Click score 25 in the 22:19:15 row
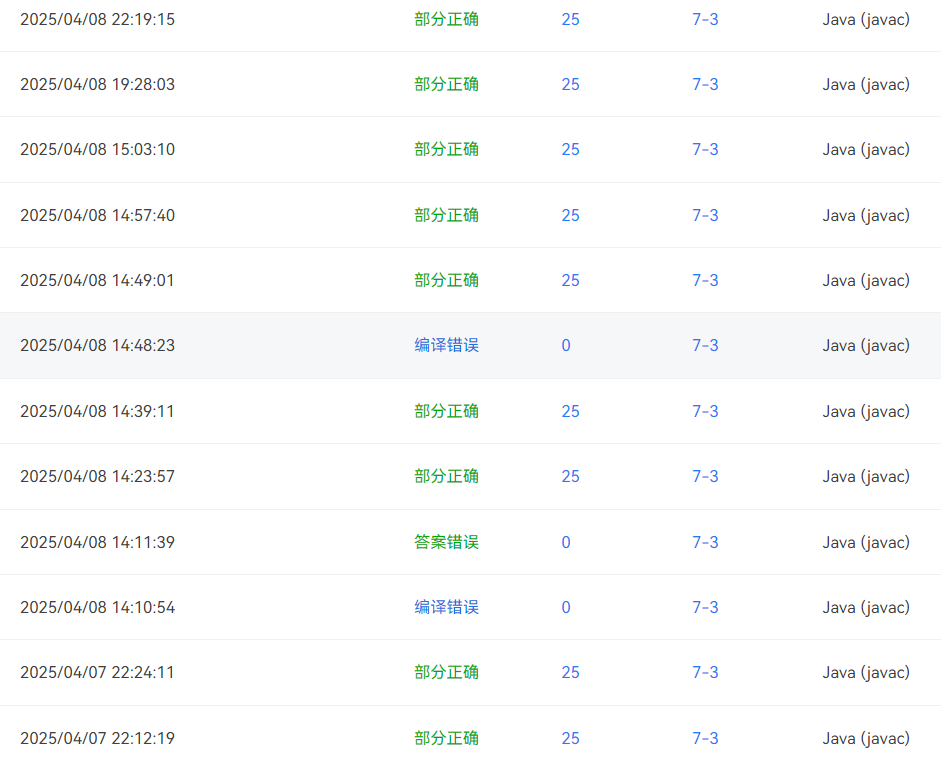 tap(571, 19)
